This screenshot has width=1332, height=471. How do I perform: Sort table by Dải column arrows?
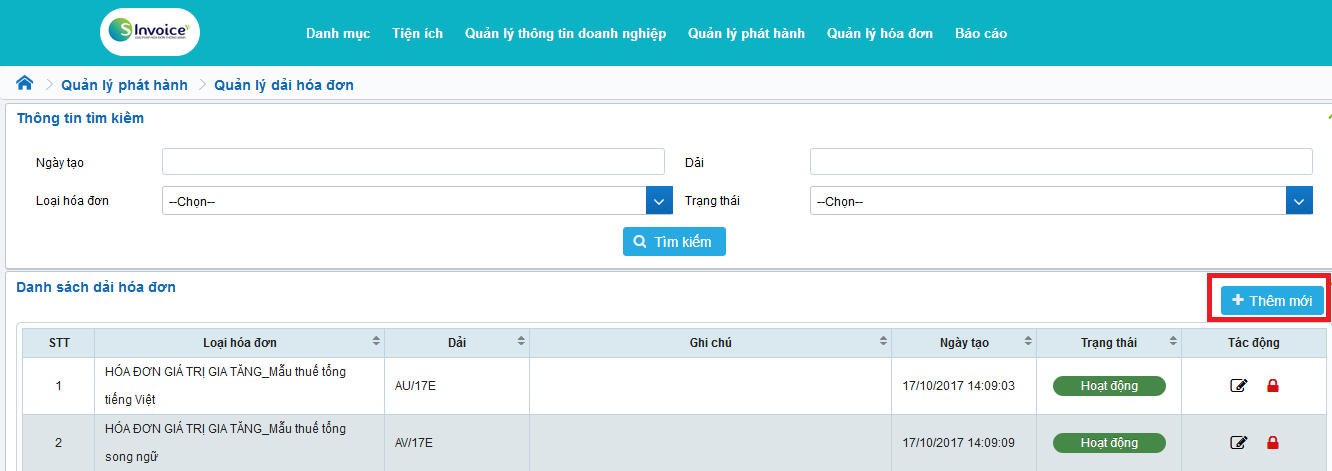click(x=521, y=342)
